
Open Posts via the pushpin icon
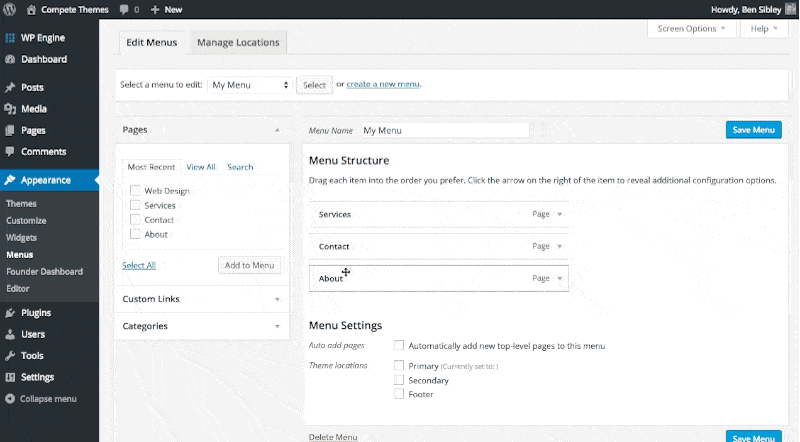point(10,87)
